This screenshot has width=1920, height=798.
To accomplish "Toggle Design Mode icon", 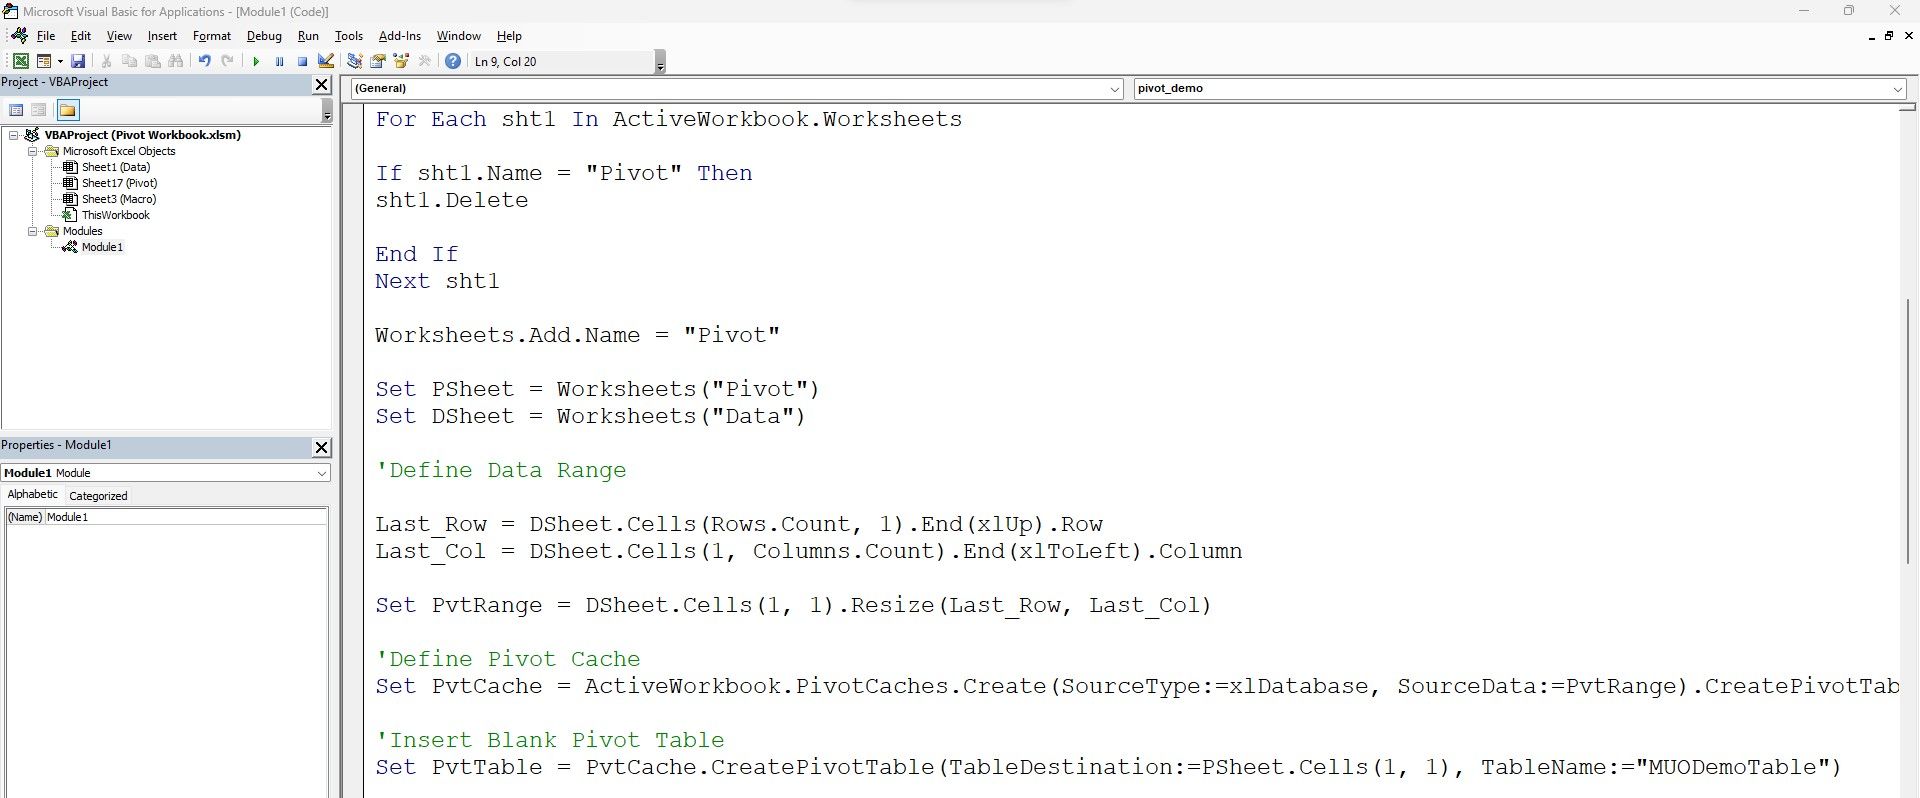I will 325,61.
